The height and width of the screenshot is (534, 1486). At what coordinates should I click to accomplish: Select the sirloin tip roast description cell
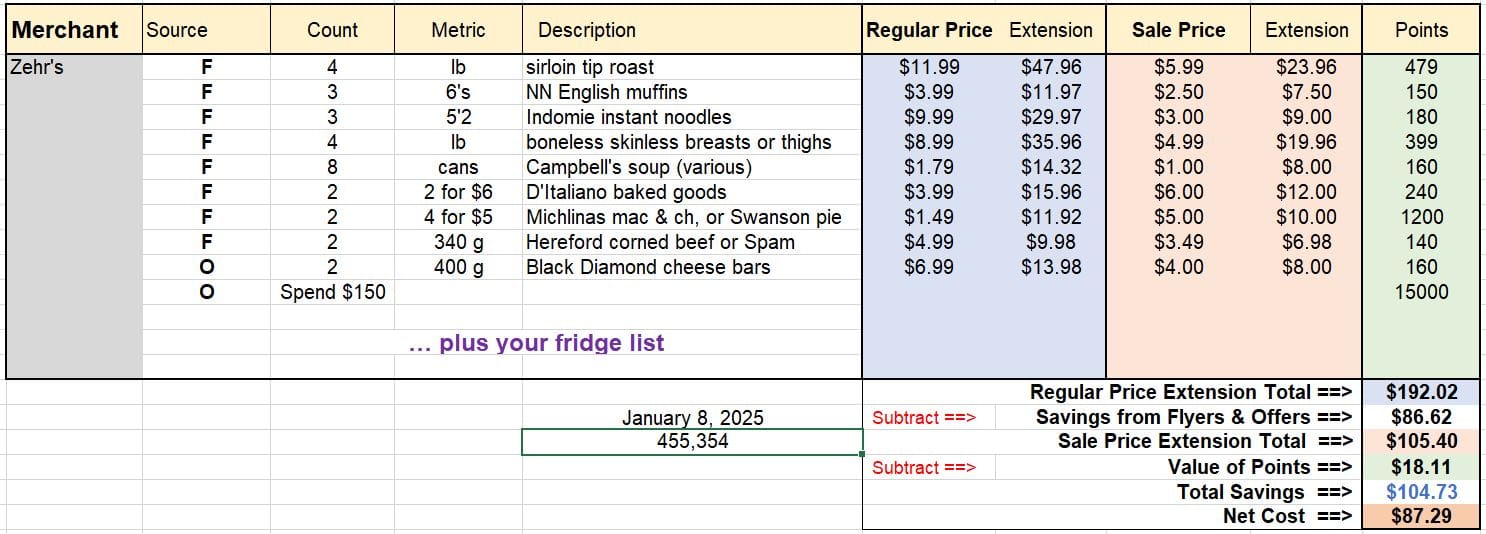(692, 67)
